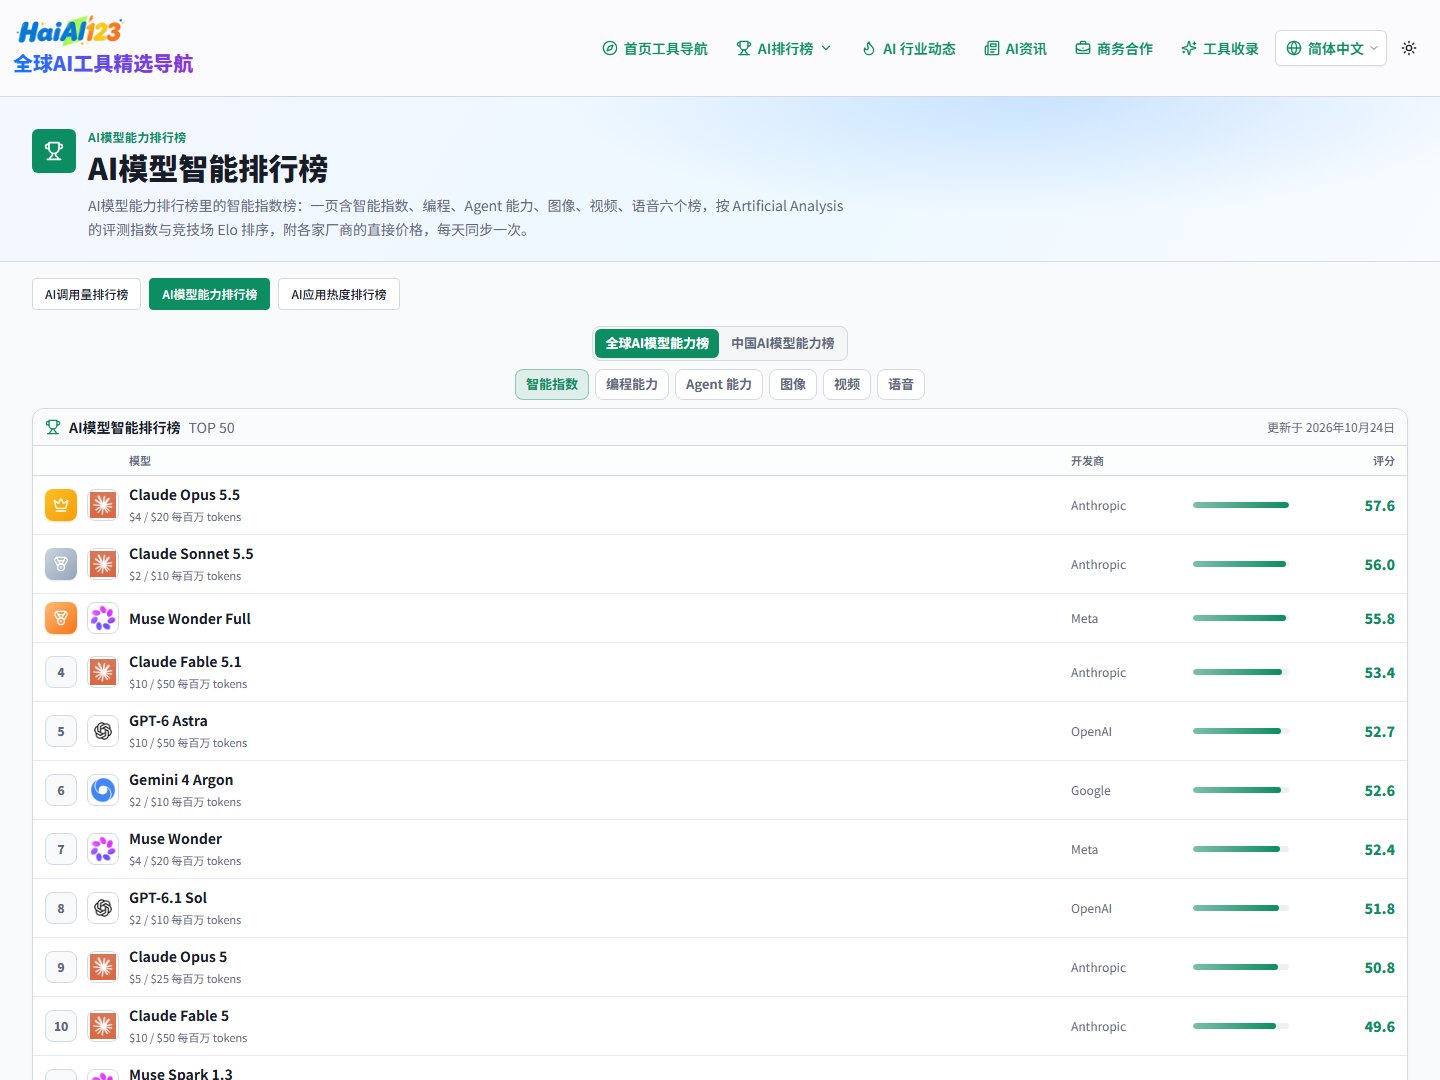The width and height of the screenshot is (1440, 1080).
Task: Filter by 编程能力
Action: tap(632, 384)
